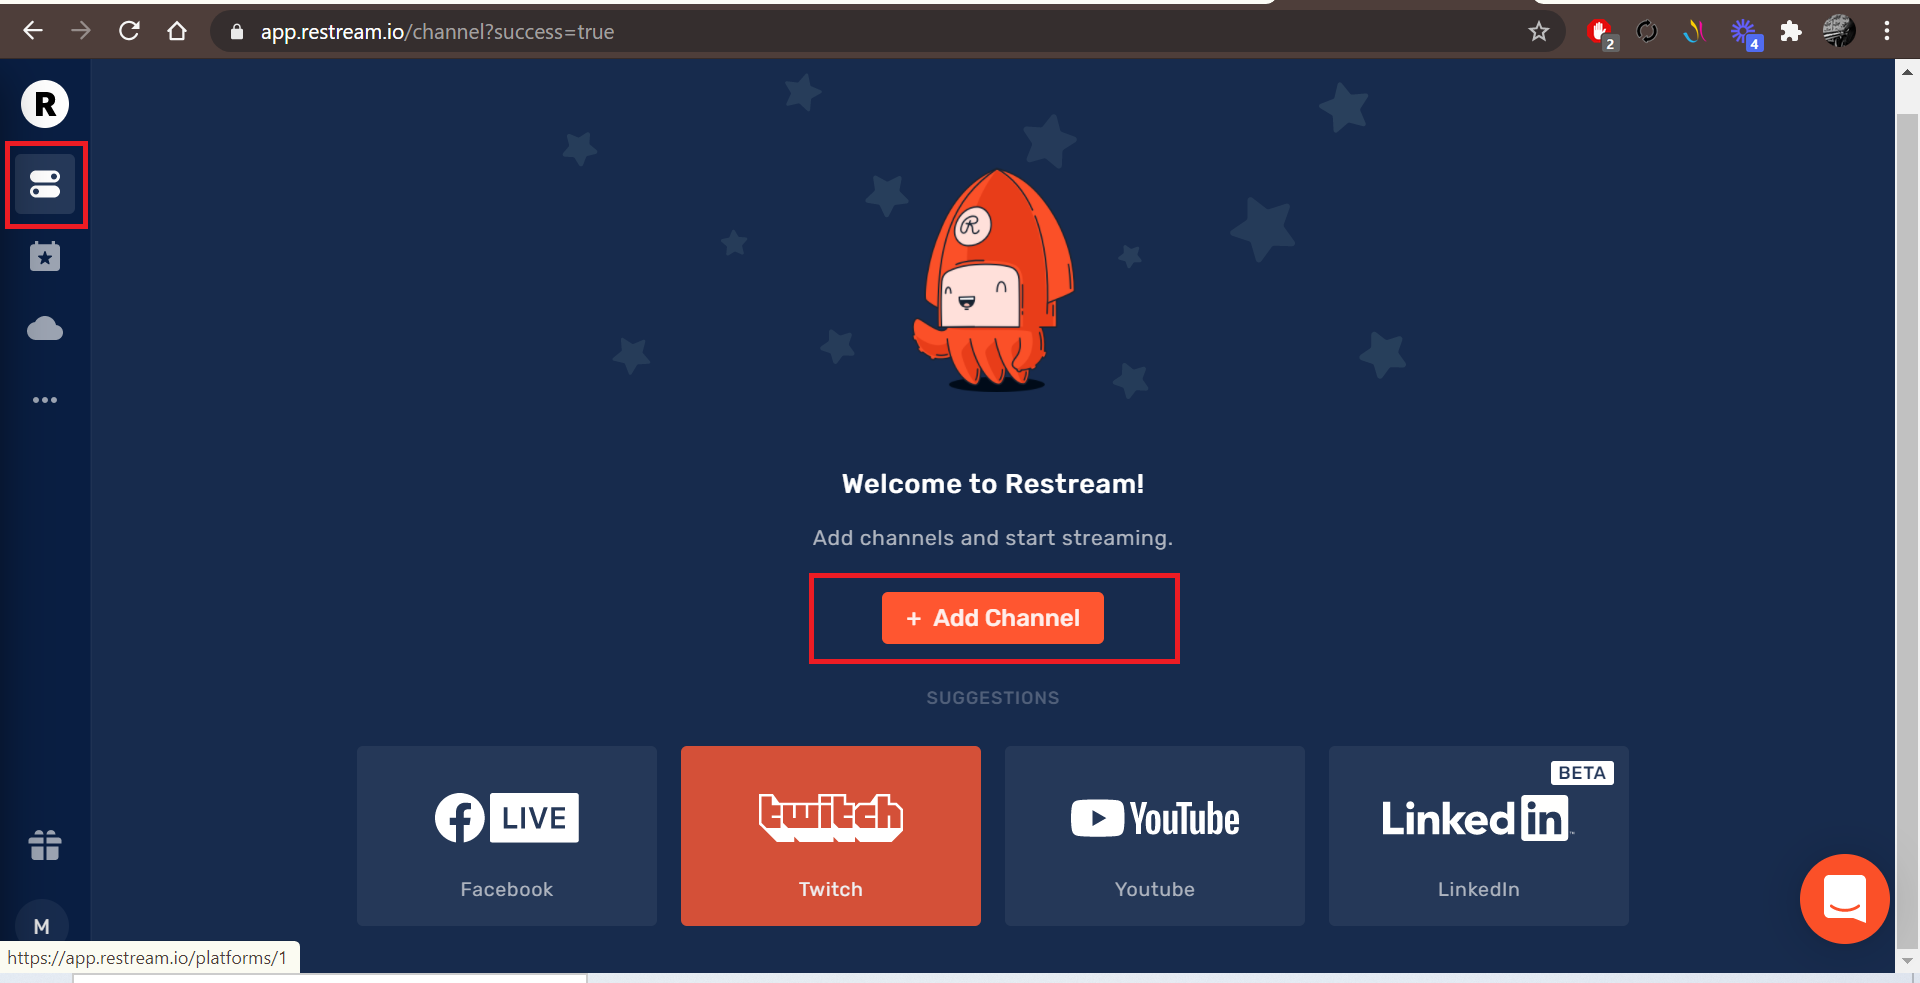Image resolution: width=1920 pixels, height=983 pixels.
Task: Expand the three-dots more menu in sidebar
Action: coord(45,400)
